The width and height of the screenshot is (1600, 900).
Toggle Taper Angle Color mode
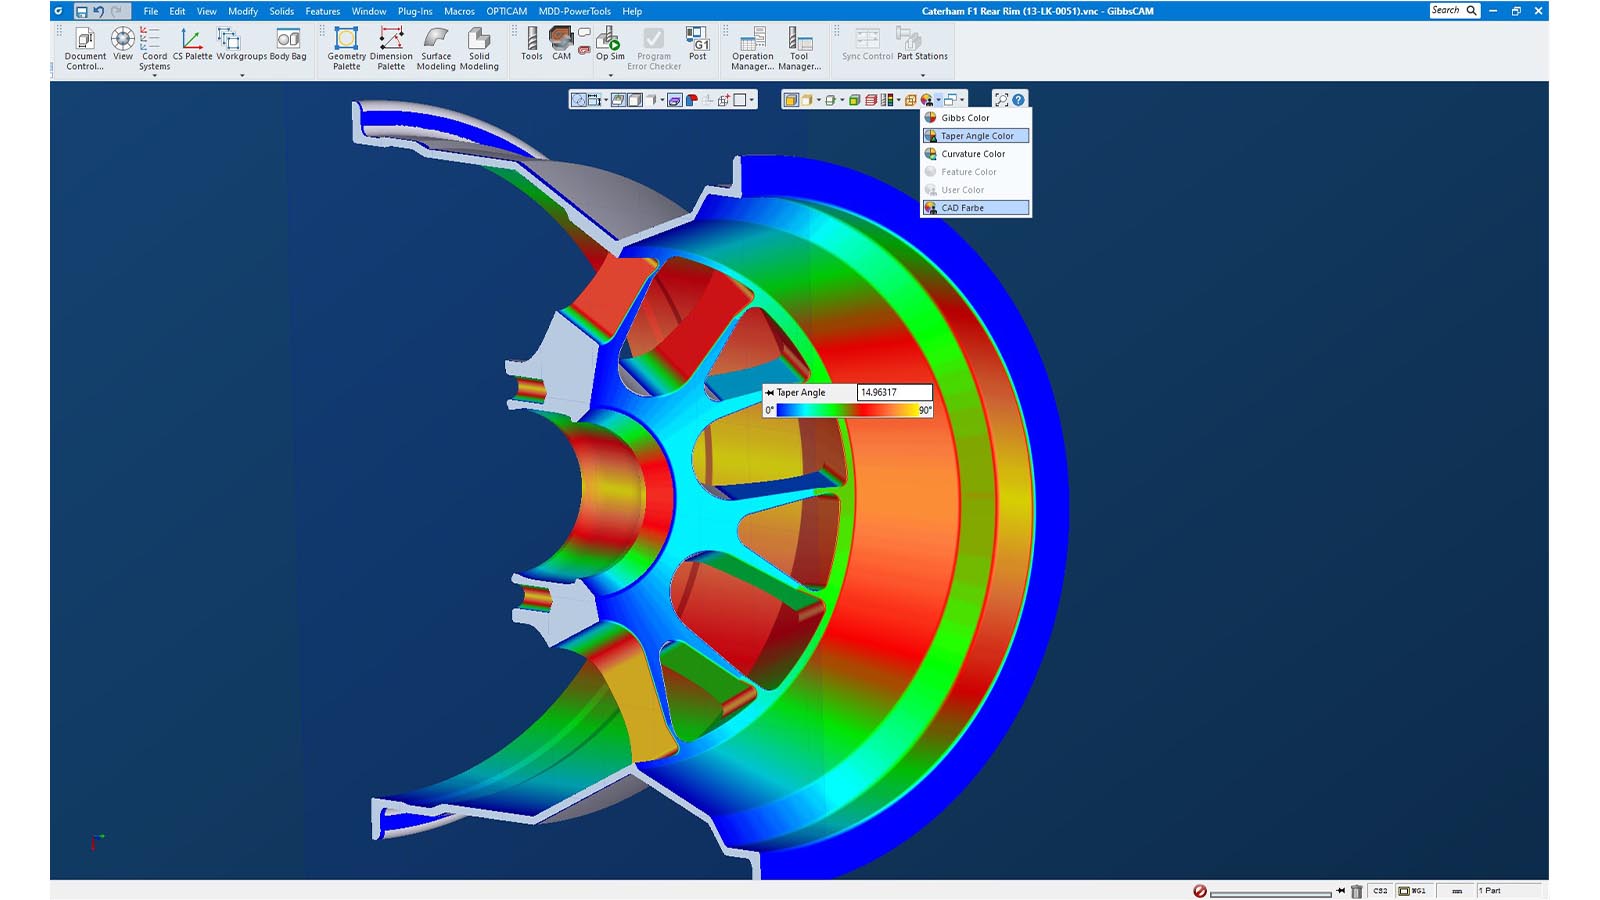(976, 136)
